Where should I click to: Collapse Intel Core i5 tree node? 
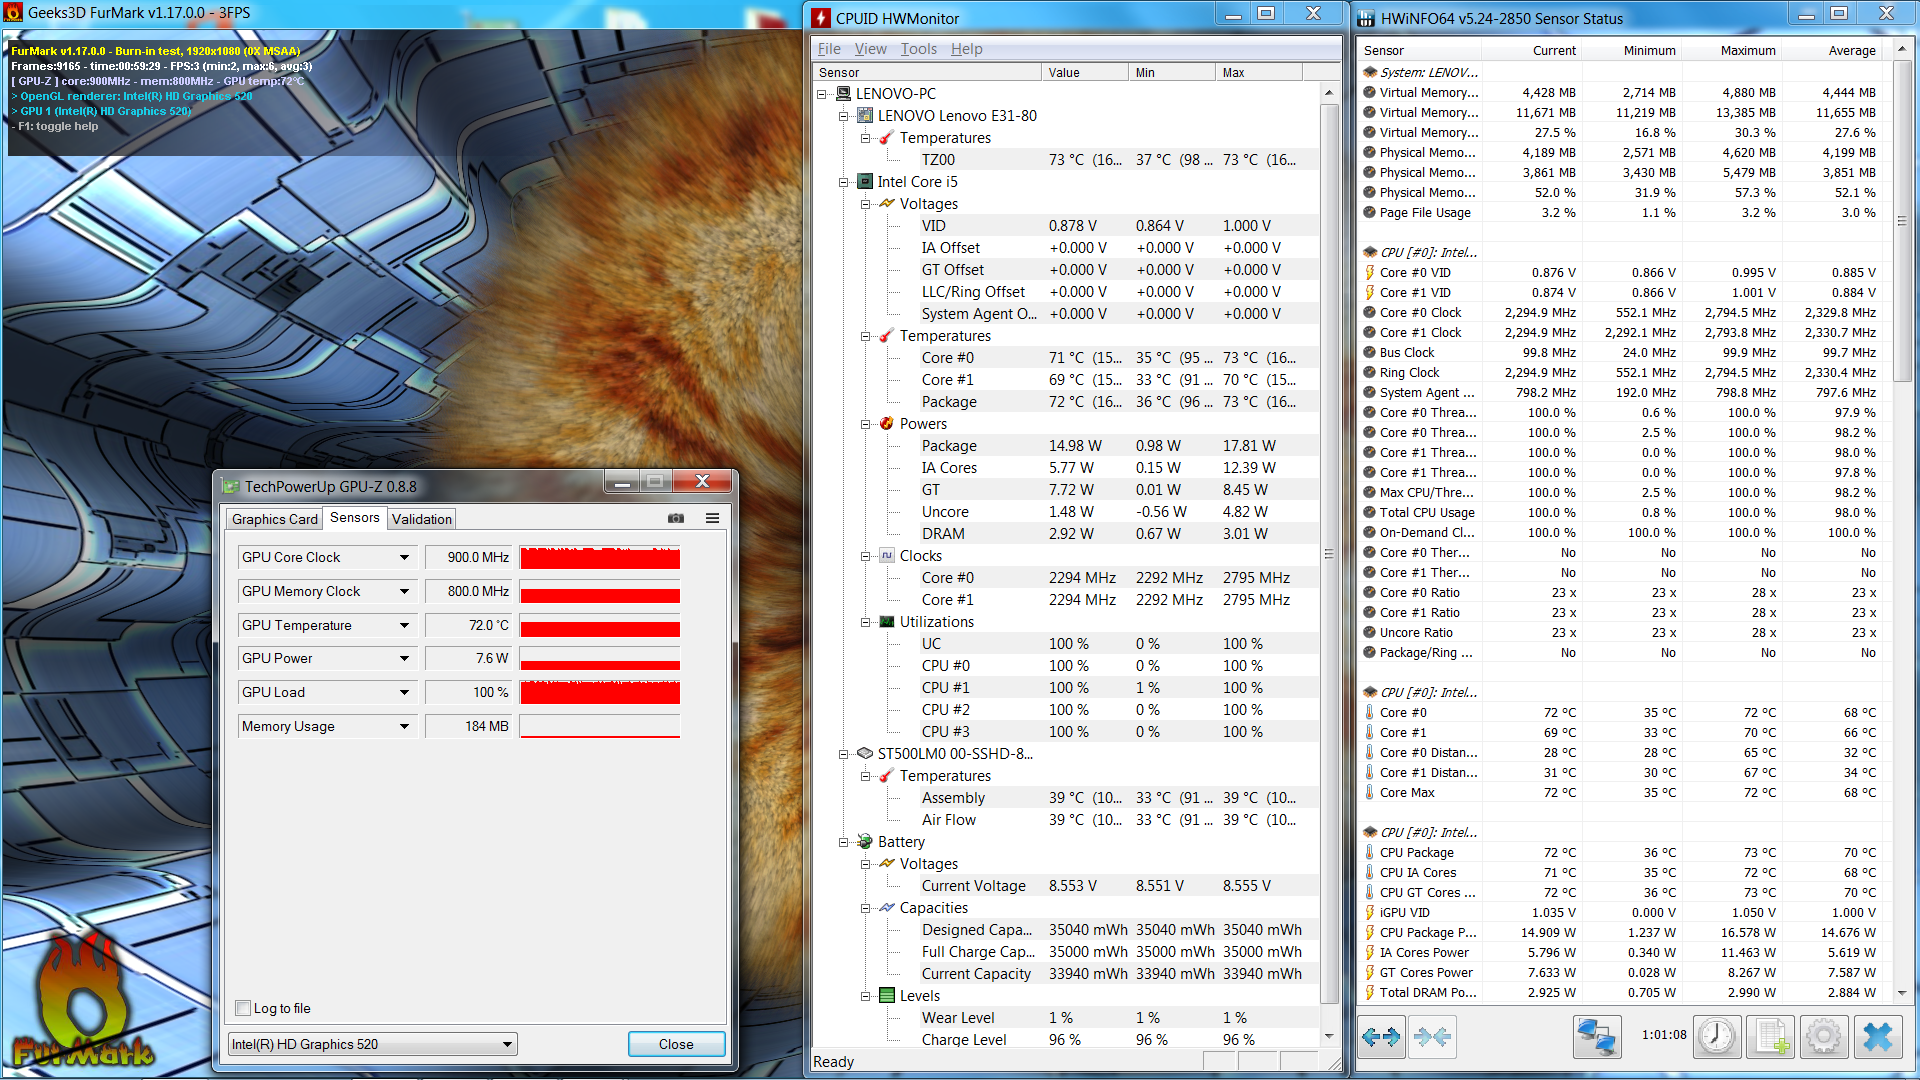(844, 182)
